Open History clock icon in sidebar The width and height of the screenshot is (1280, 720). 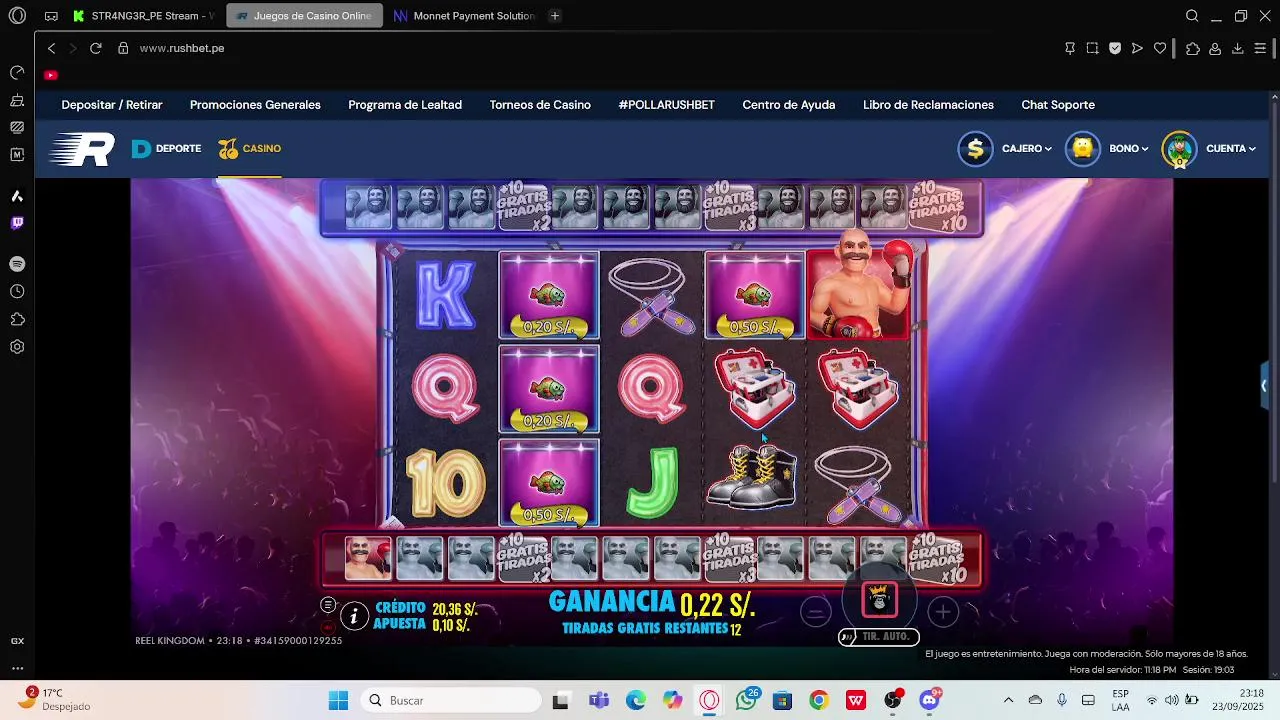(17, 291)
